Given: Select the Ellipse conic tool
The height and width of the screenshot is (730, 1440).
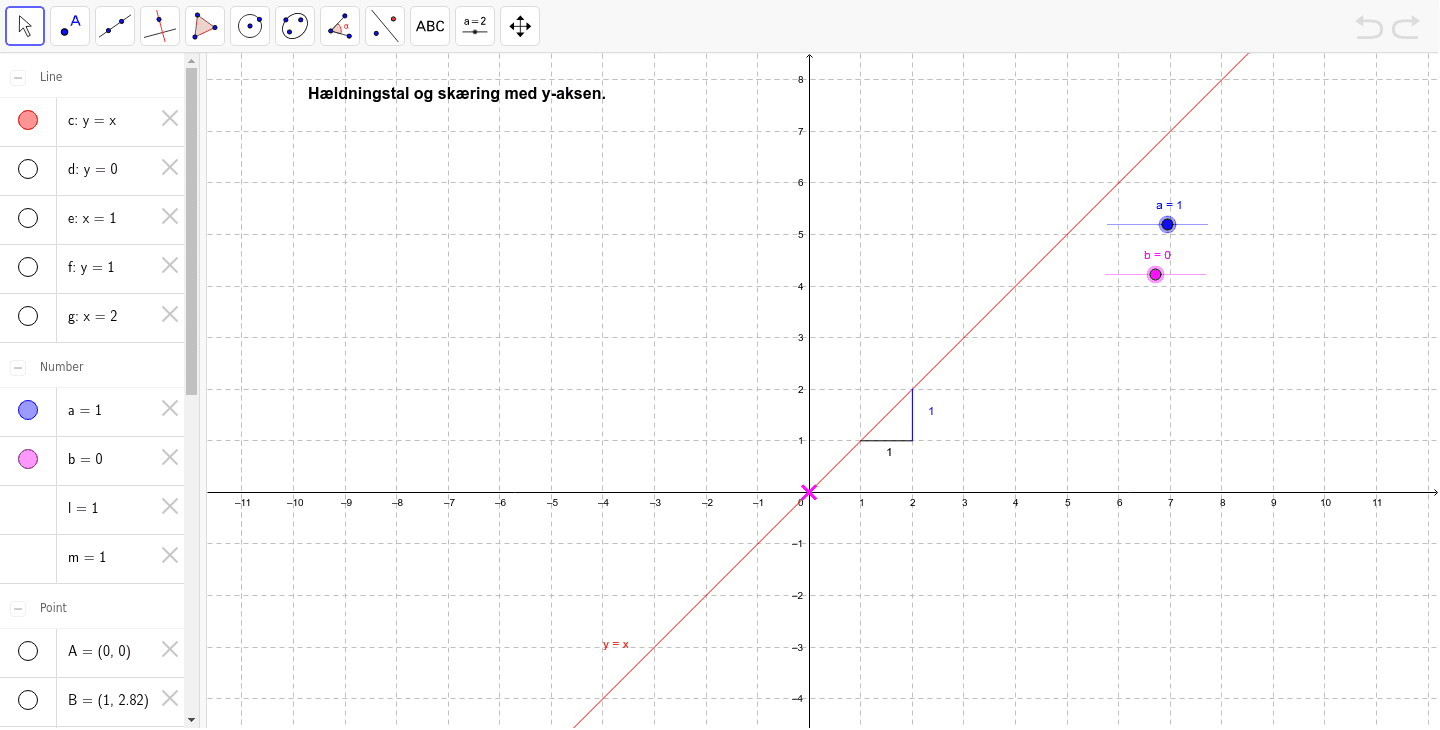Looking at the screenshot, I should click(295, 26).
